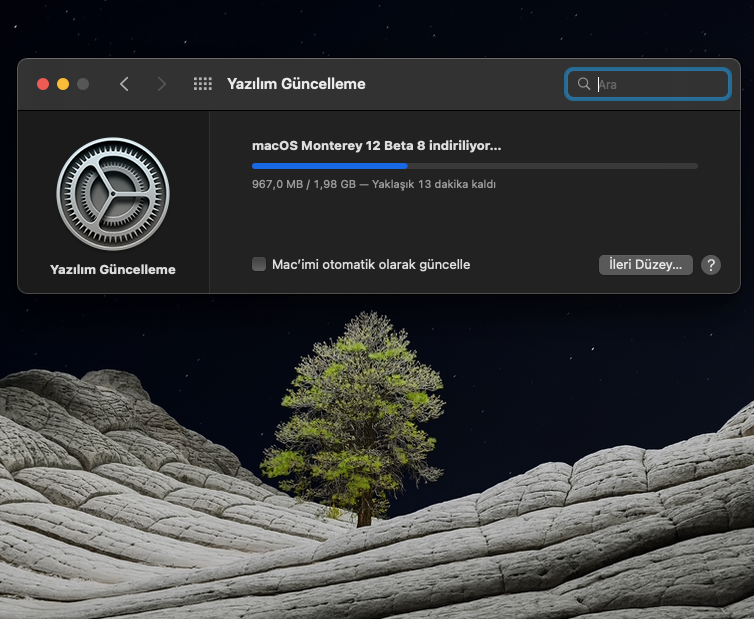Click the macOS Monterey download progress bar
Screen dimensions: 754x619
pyautogui.click(x=474, y=165)
